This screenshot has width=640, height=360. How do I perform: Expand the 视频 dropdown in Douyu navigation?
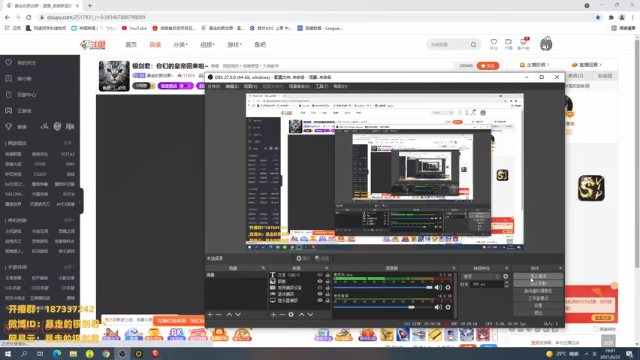(x=207, y=44)
